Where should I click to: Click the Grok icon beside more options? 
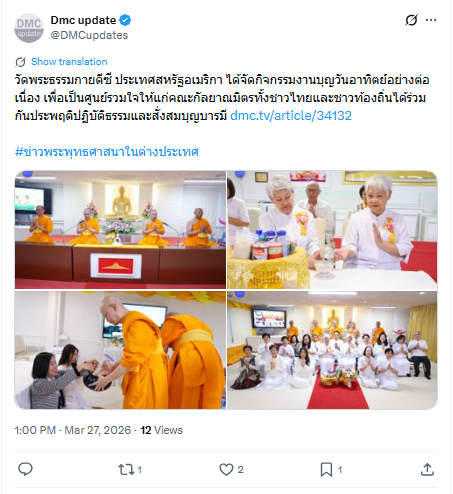411,20
